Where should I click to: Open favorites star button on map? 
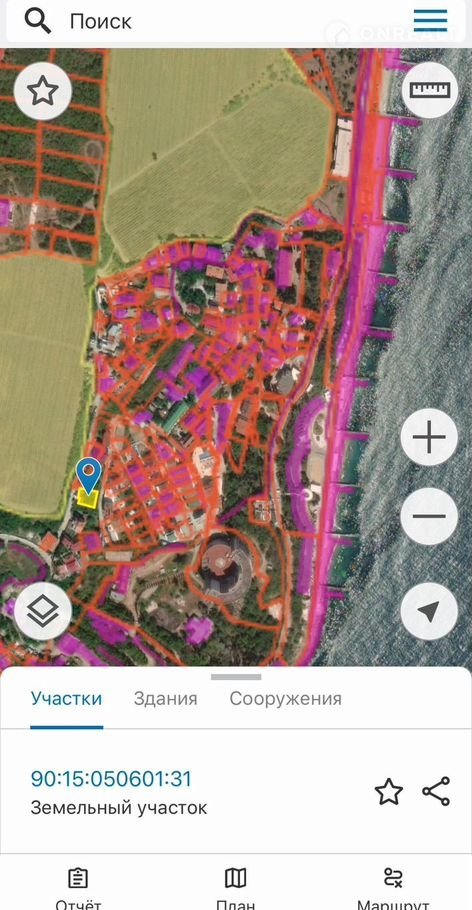coord(43,92)
